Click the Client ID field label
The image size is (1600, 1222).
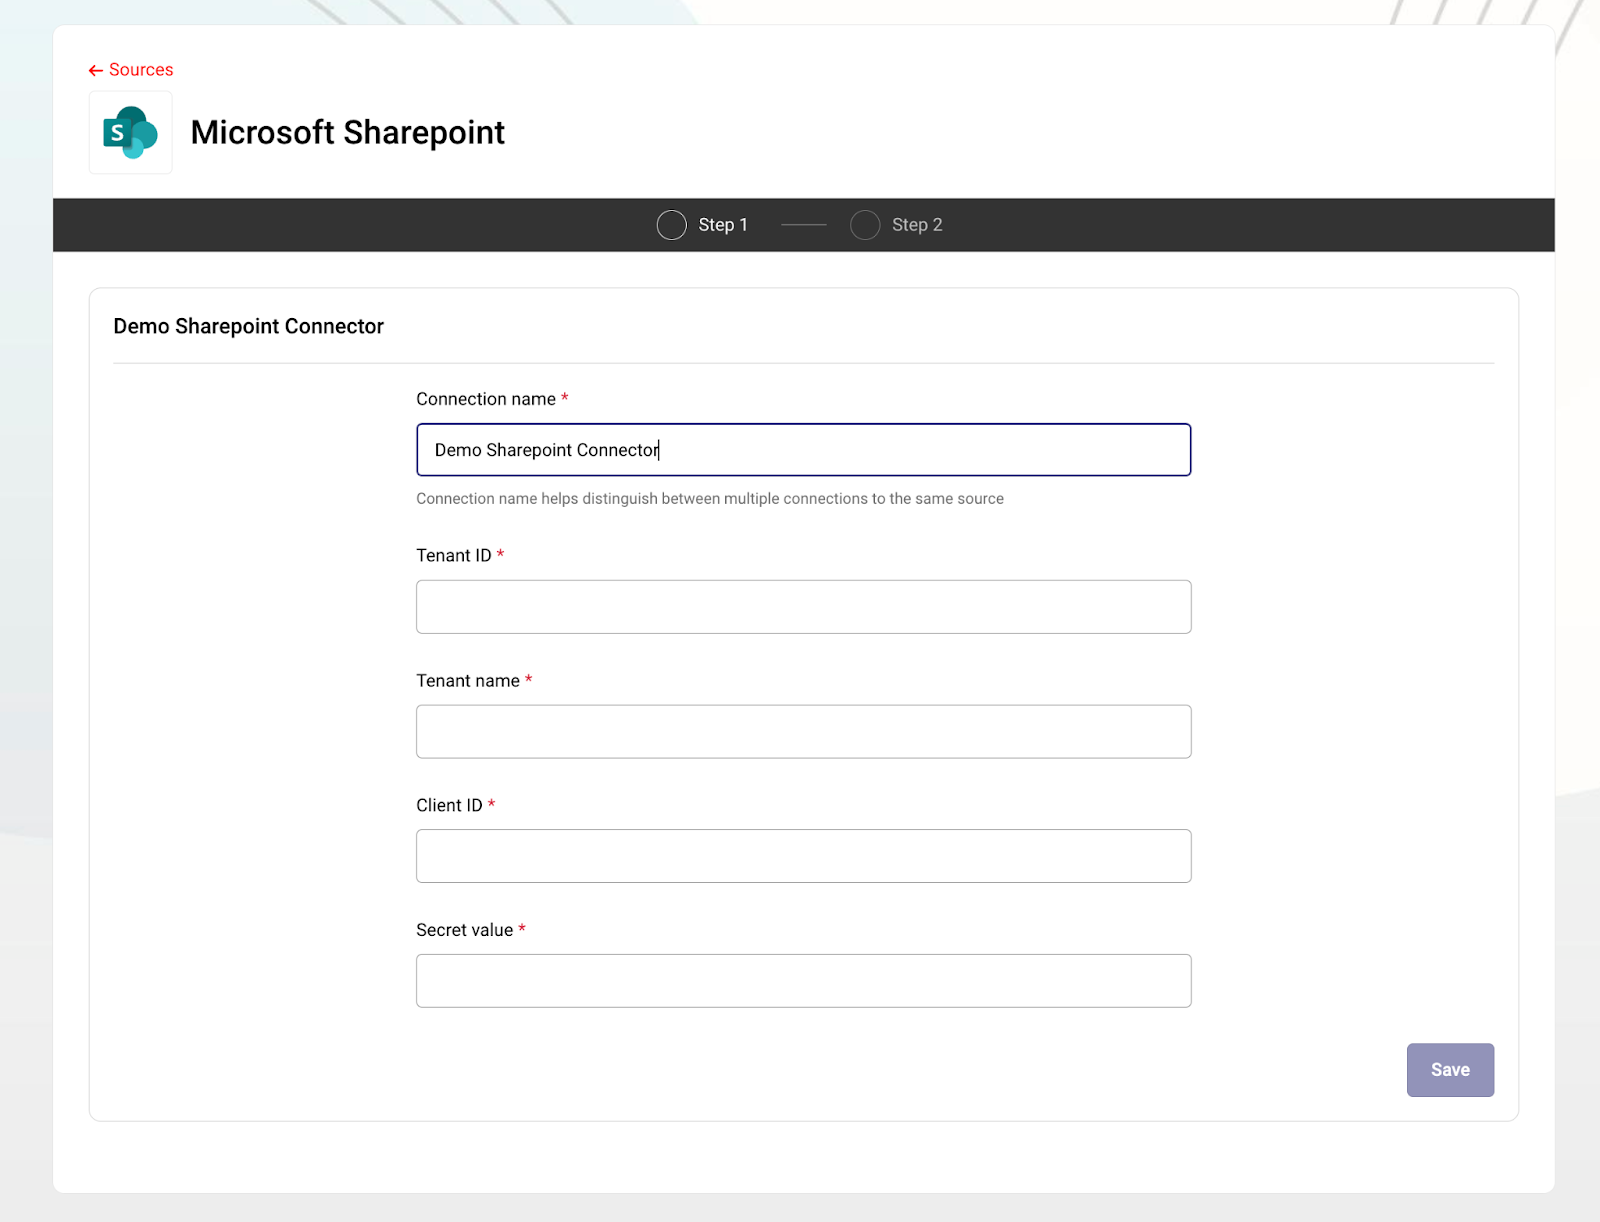click(449, 805)
